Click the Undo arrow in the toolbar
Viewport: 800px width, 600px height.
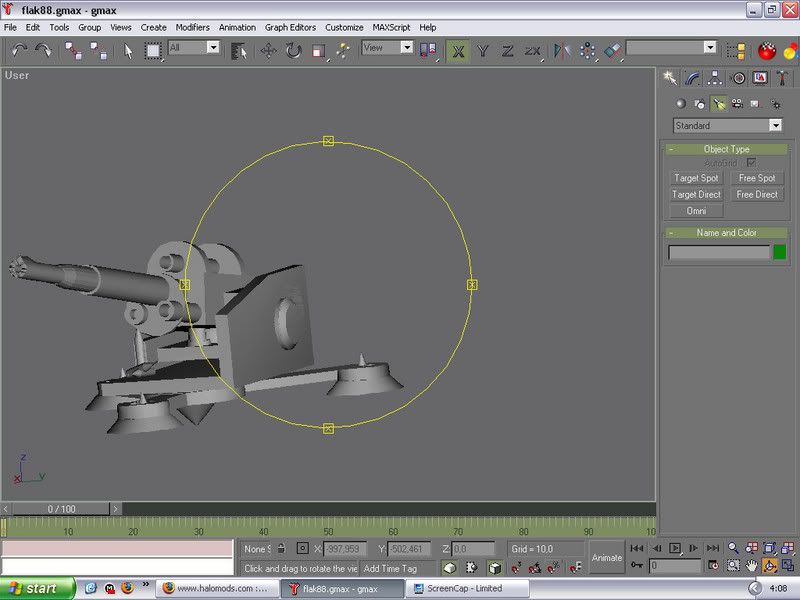[x=19, y=51]
